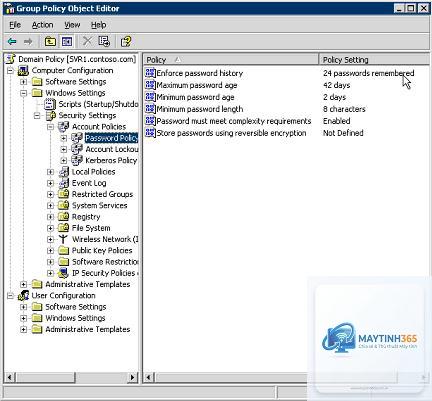This screenshot has height=401, width=432.
Task: Sort by the Policy column header
Action: (x=231, y=60)
